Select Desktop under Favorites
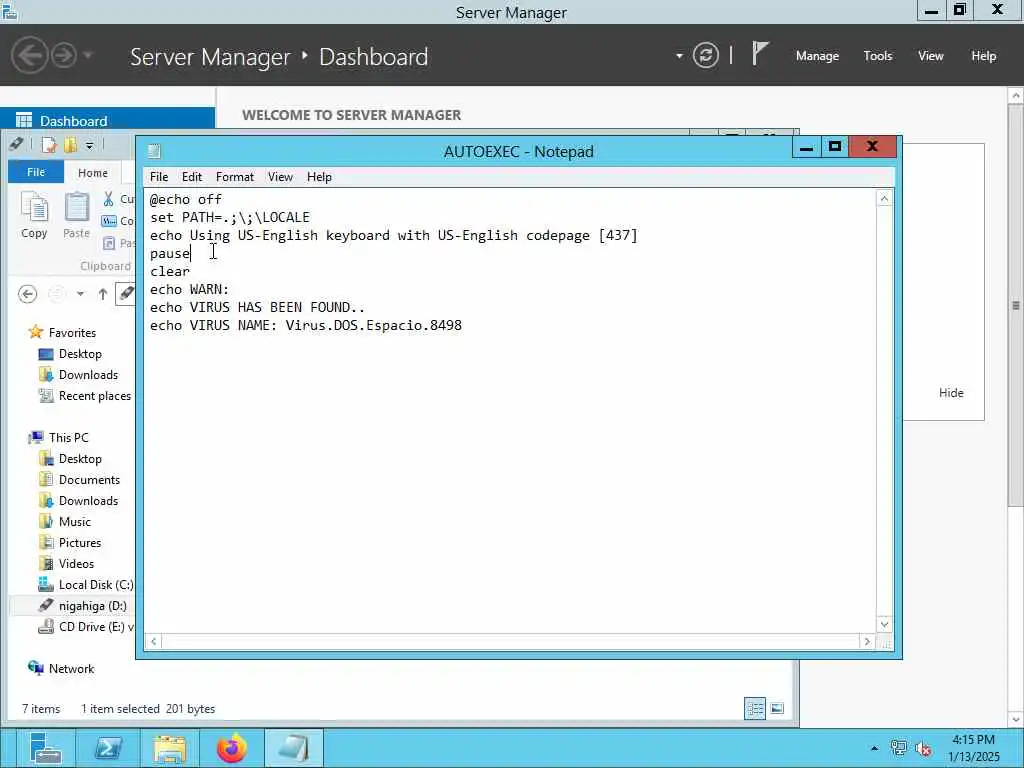1024x768 pixels. (70, 354)
